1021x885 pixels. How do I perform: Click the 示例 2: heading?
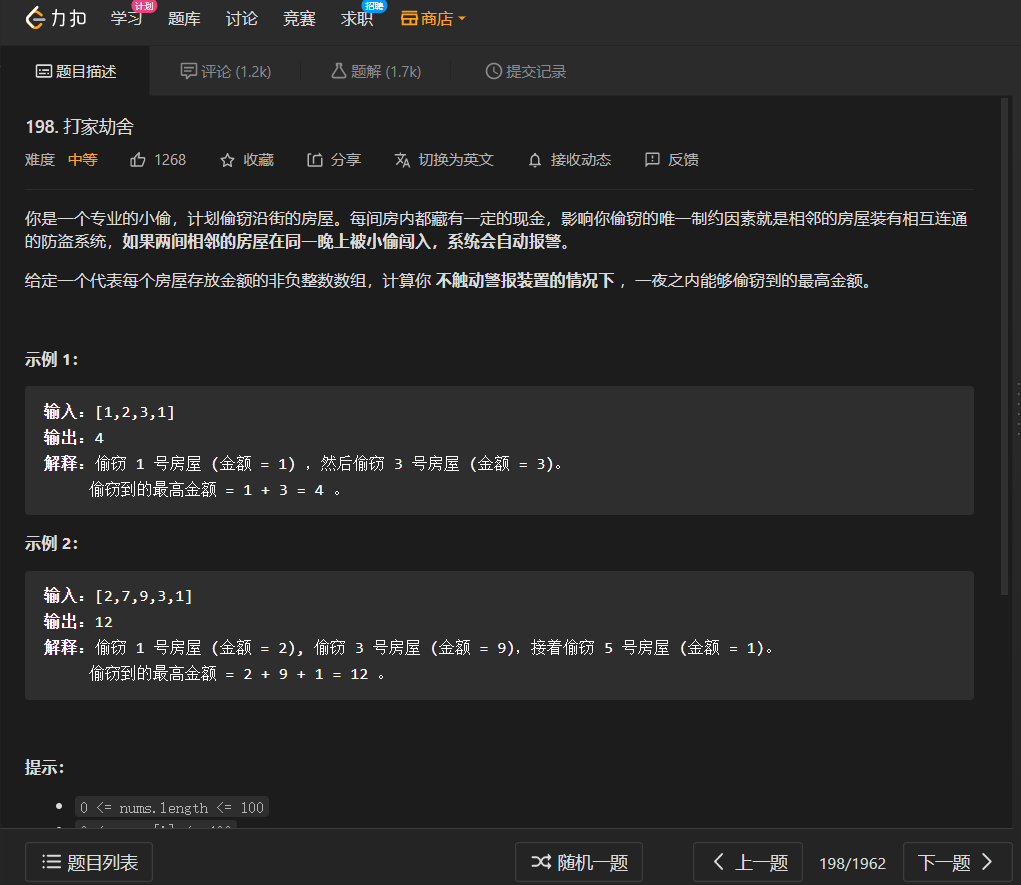coord(51,544)
